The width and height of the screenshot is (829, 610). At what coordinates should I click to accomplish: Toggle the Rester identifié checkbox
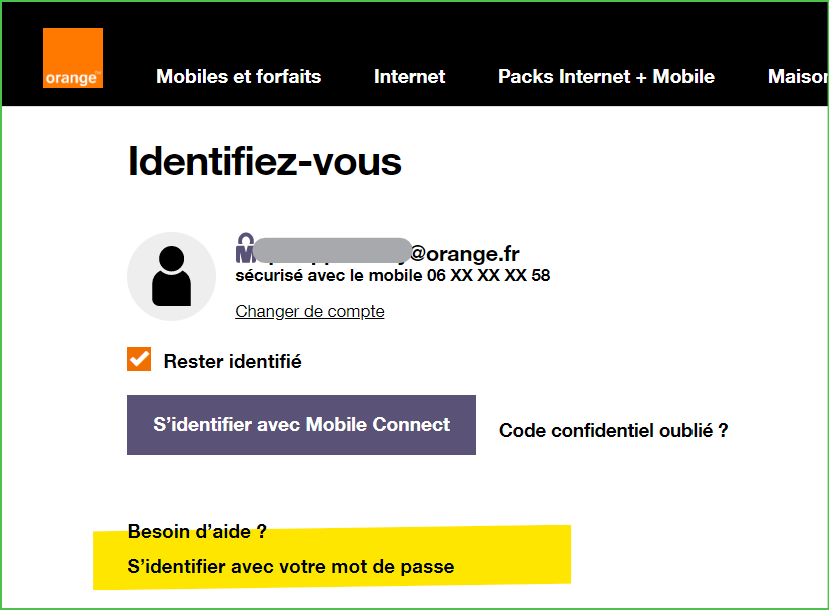coord(139,360)
